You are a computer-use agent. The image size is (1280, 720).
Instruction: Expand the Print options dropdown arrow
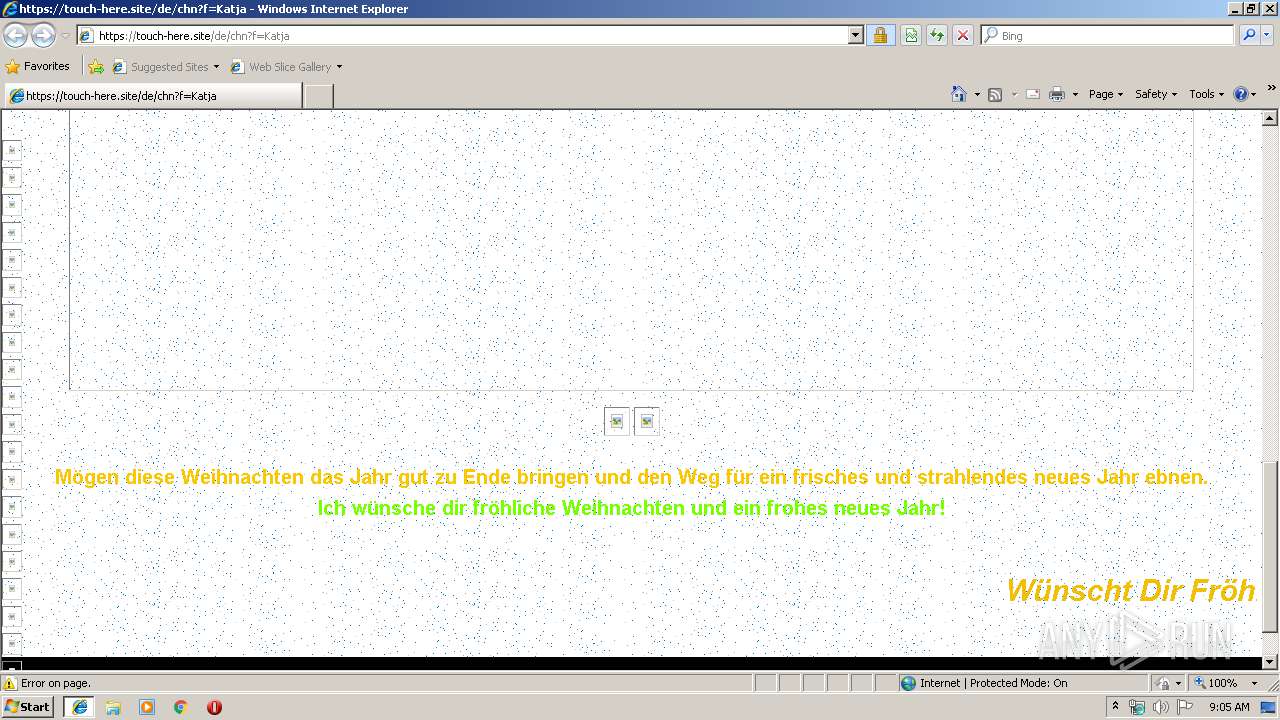click(x=1075, y=94)
